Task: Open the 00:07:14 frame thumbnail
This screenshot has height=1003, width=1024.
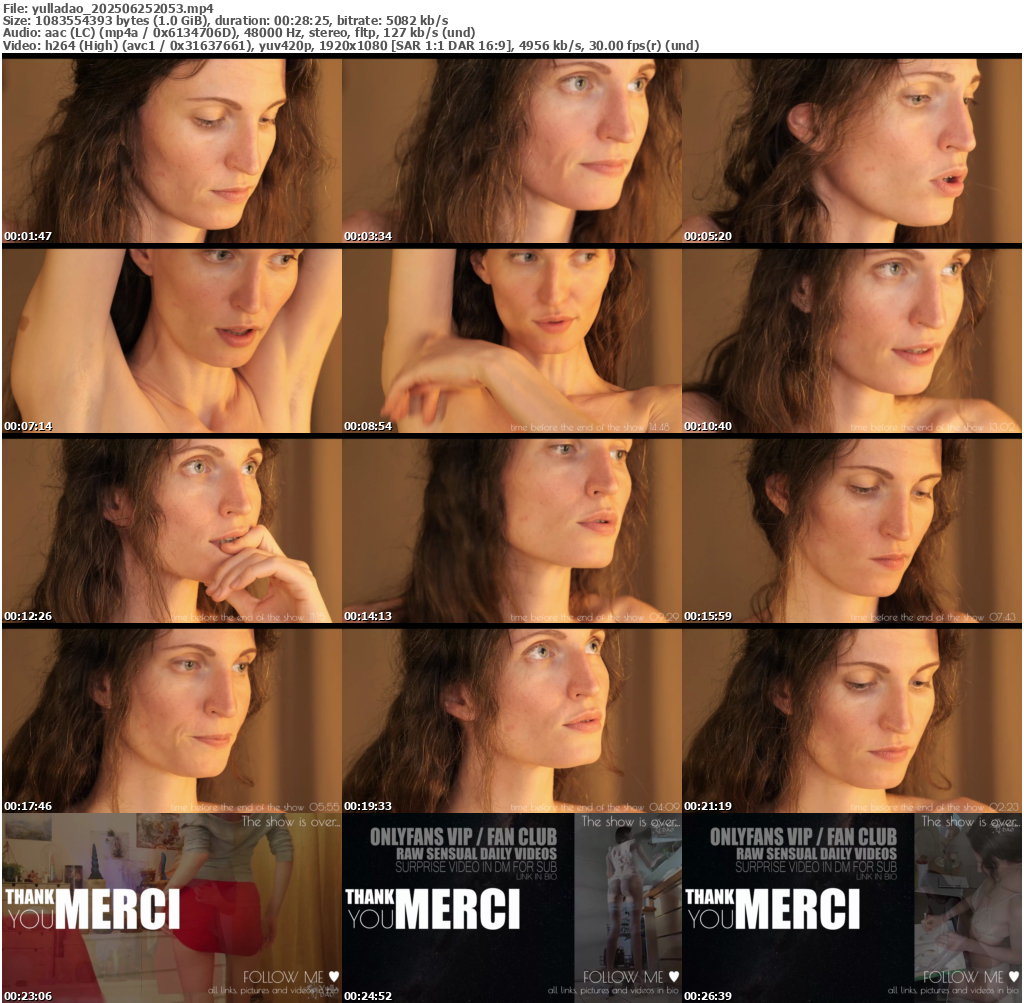Action: [x=171, y=340]
